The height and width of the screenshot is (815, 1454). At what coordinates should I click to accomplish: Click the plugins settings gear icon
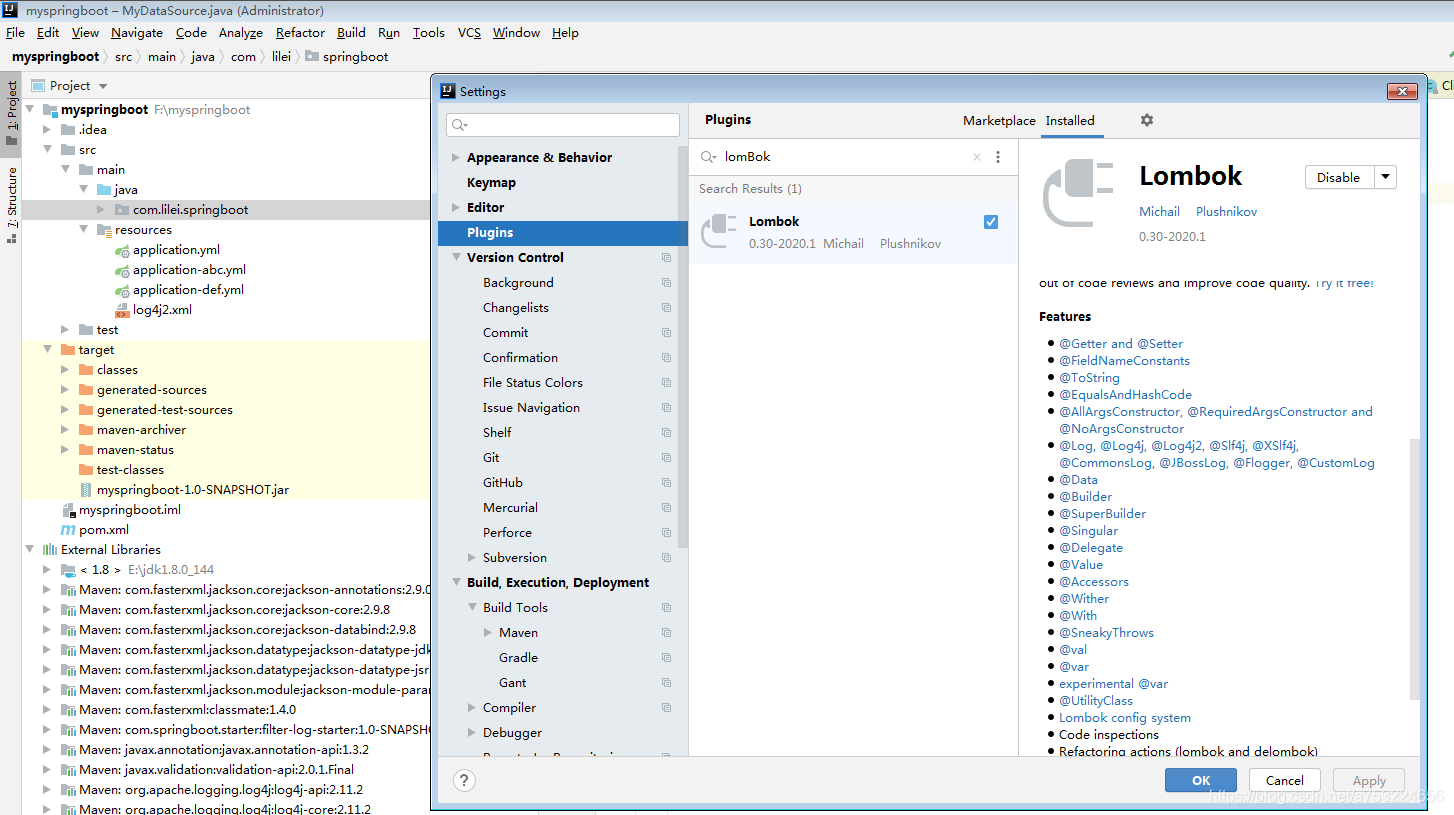(x=1147, y=120)
